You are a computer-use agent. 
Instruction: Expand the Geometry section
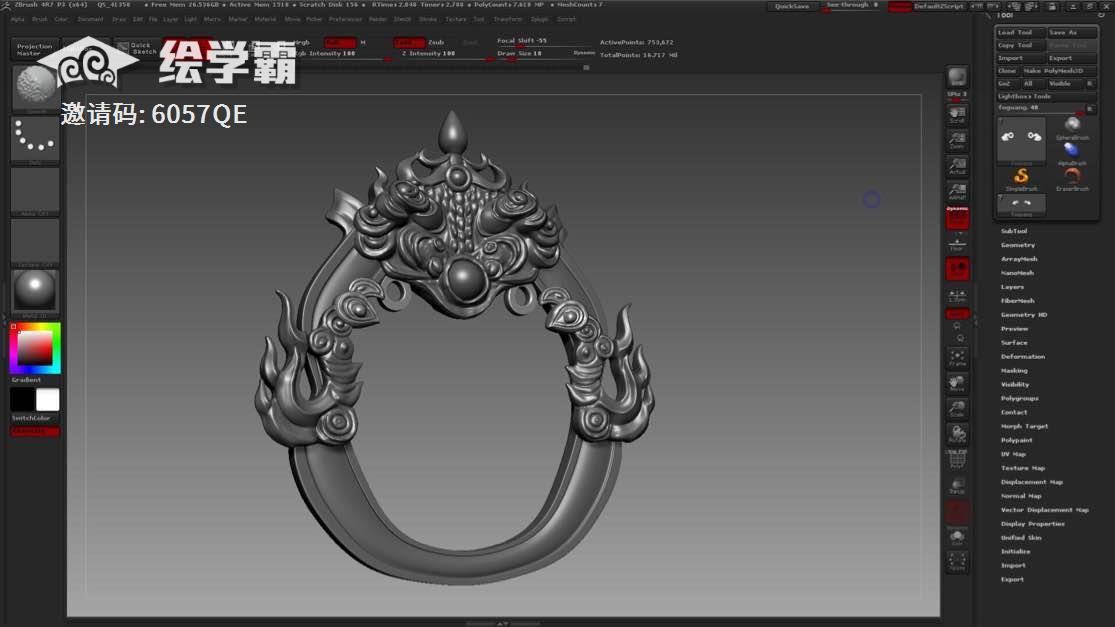pyautogui.click(x=1018, y=245)
